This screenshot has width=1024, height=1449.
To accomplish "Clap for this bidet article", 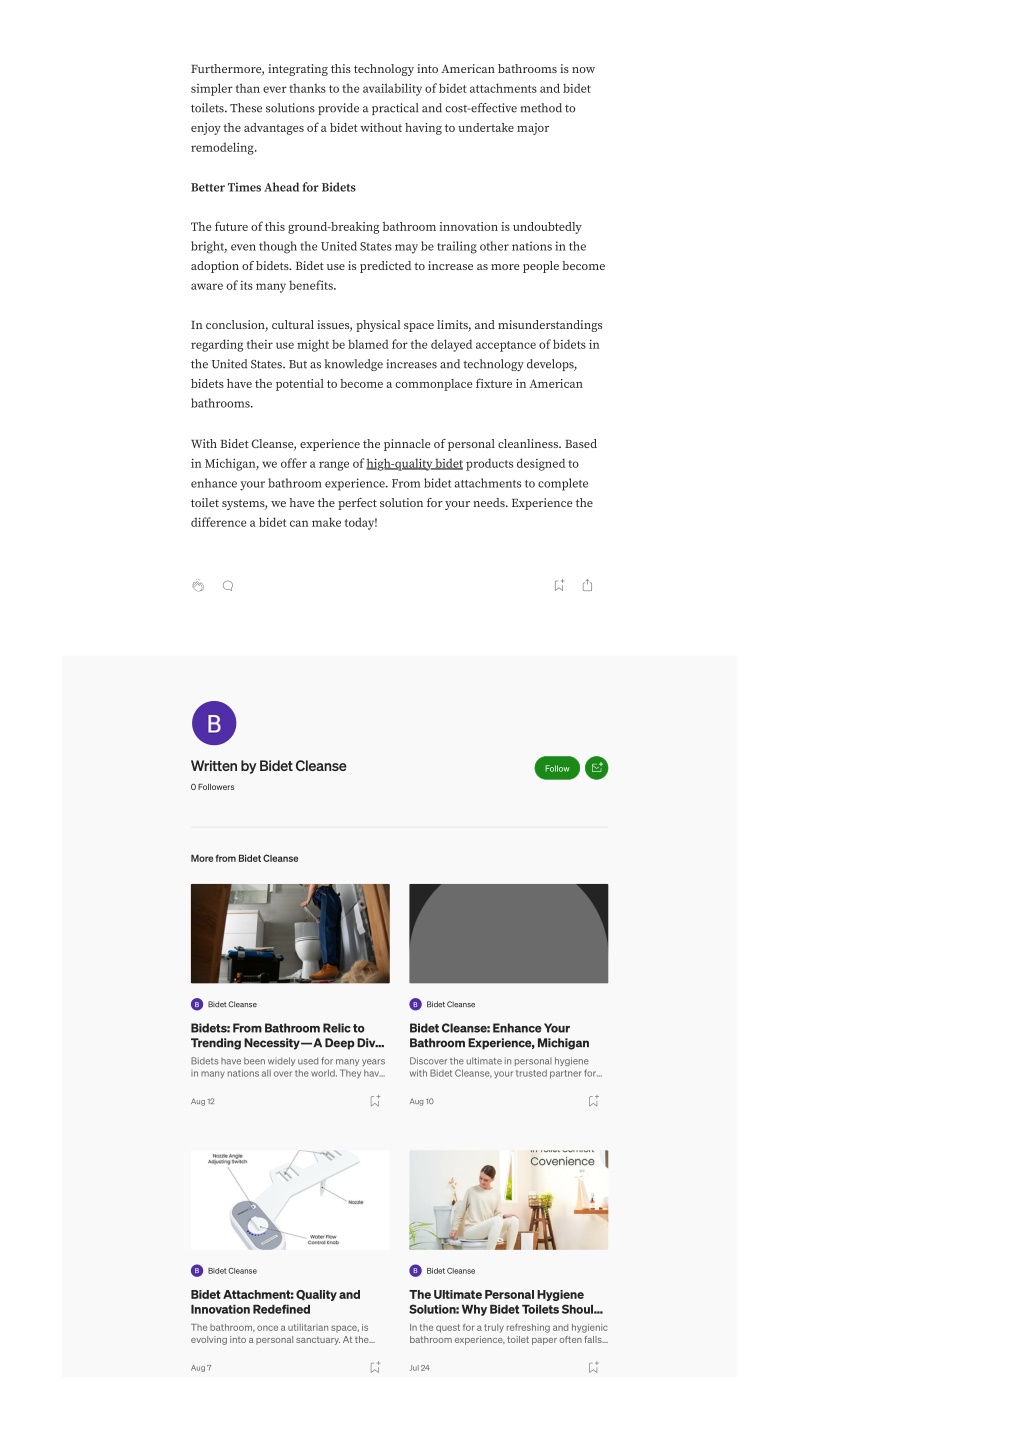I will tap(198, 586).
